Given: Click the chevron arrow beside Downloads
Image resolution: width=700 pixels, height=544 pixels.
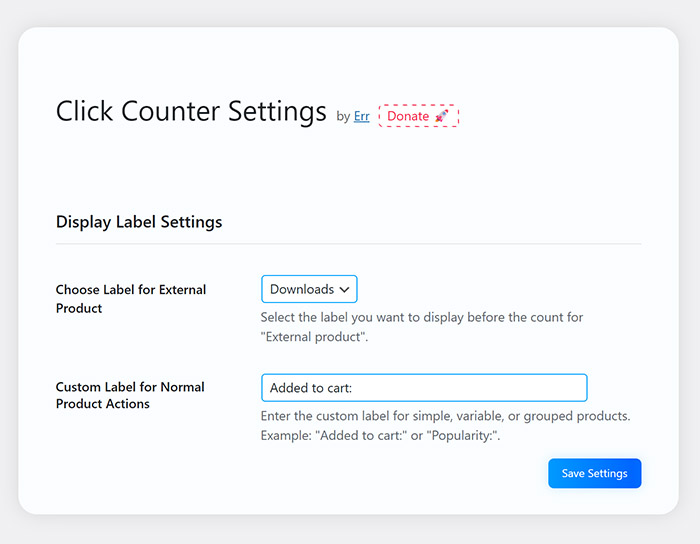Looking at the screenshot, I should tap(345, 289).
